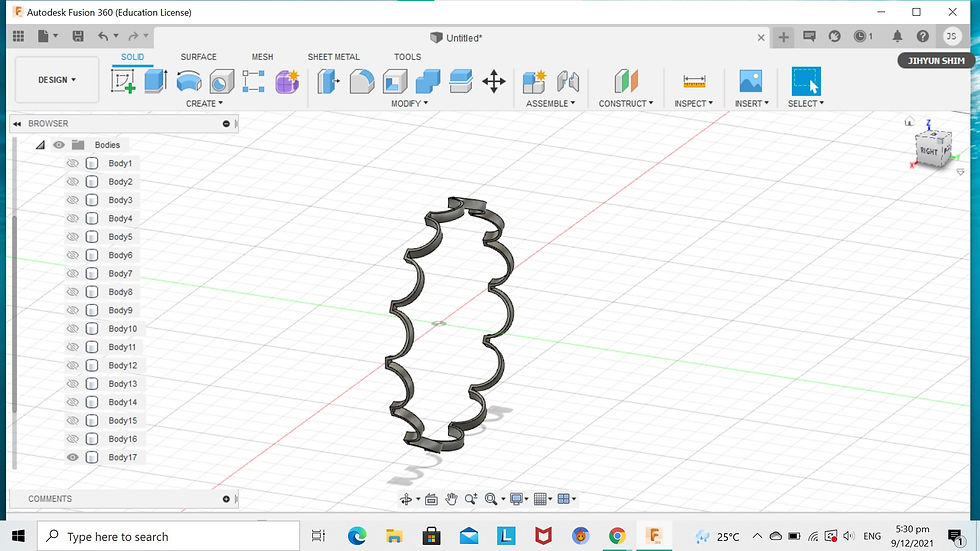Open the Orbit navigation tool
The image size is (980, 551).
406,499
